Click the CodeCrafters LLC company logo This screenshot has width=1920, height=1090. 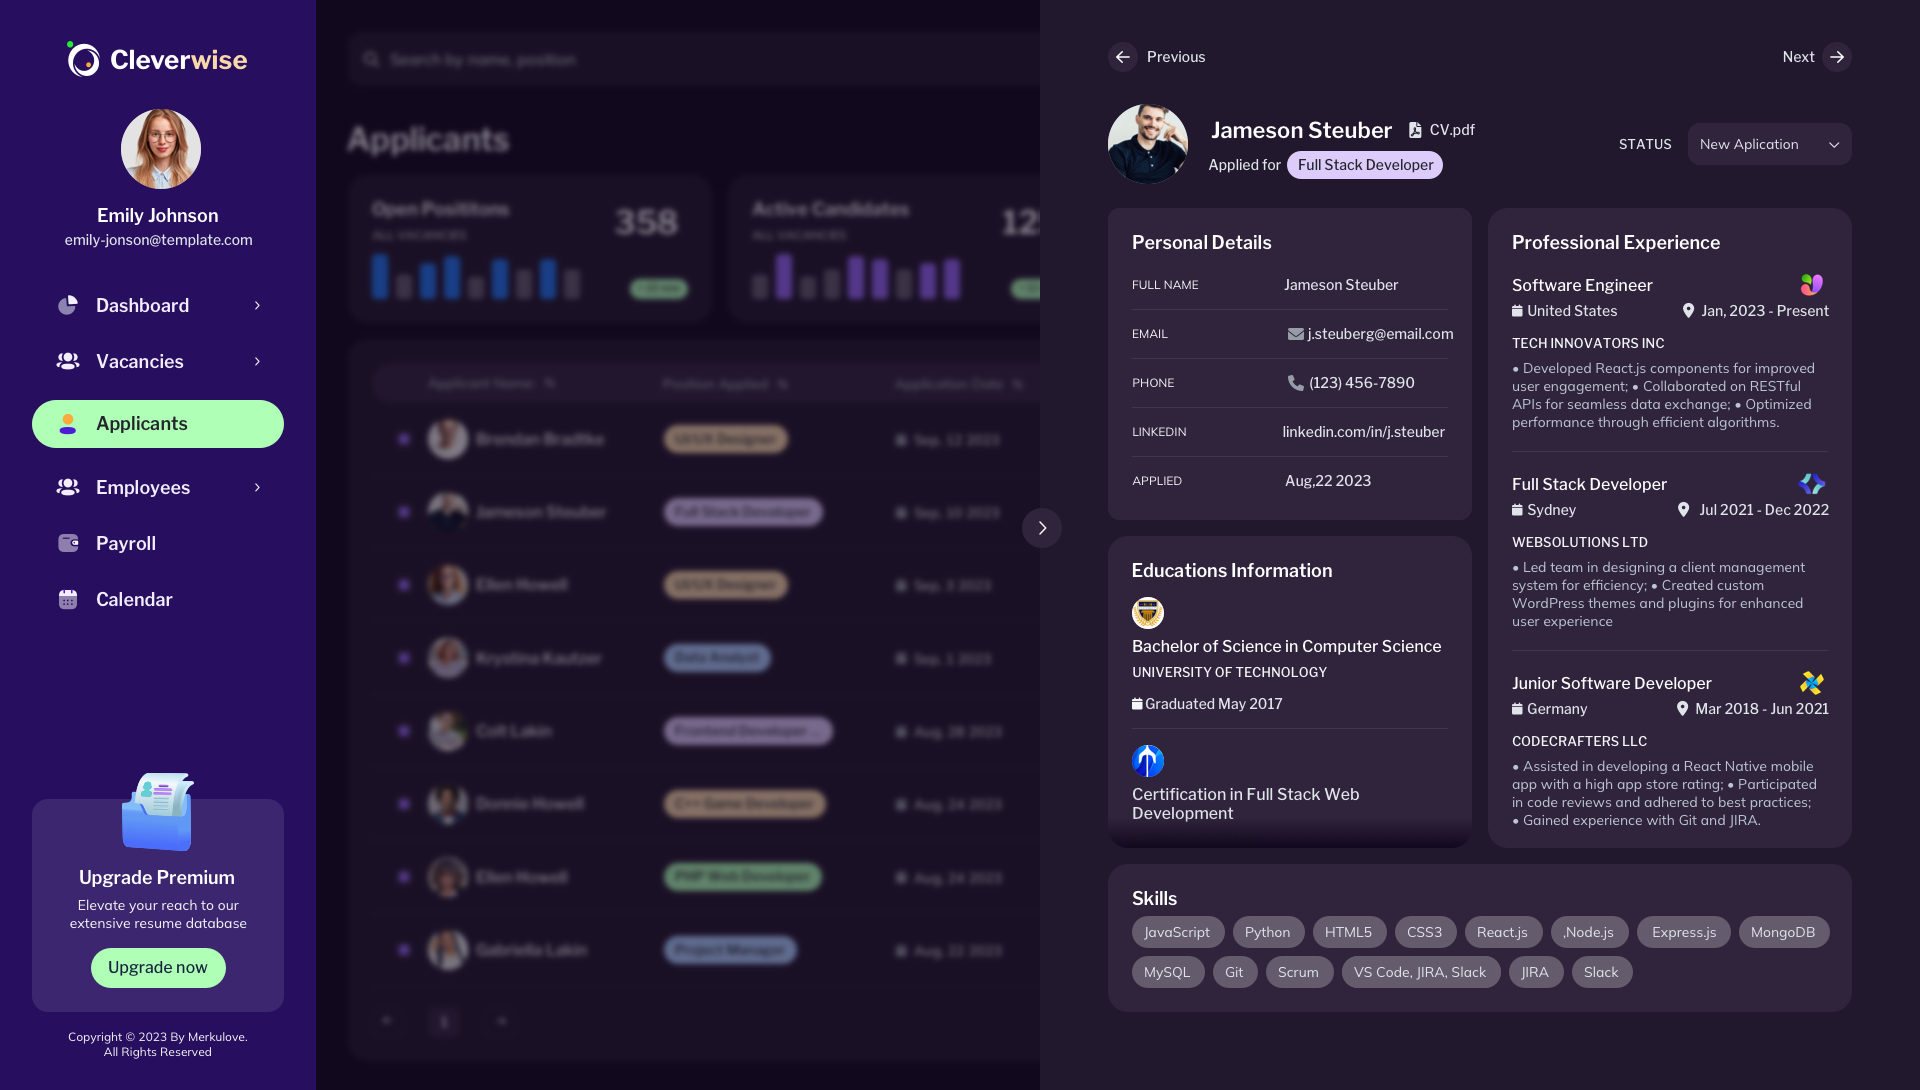1811,683
